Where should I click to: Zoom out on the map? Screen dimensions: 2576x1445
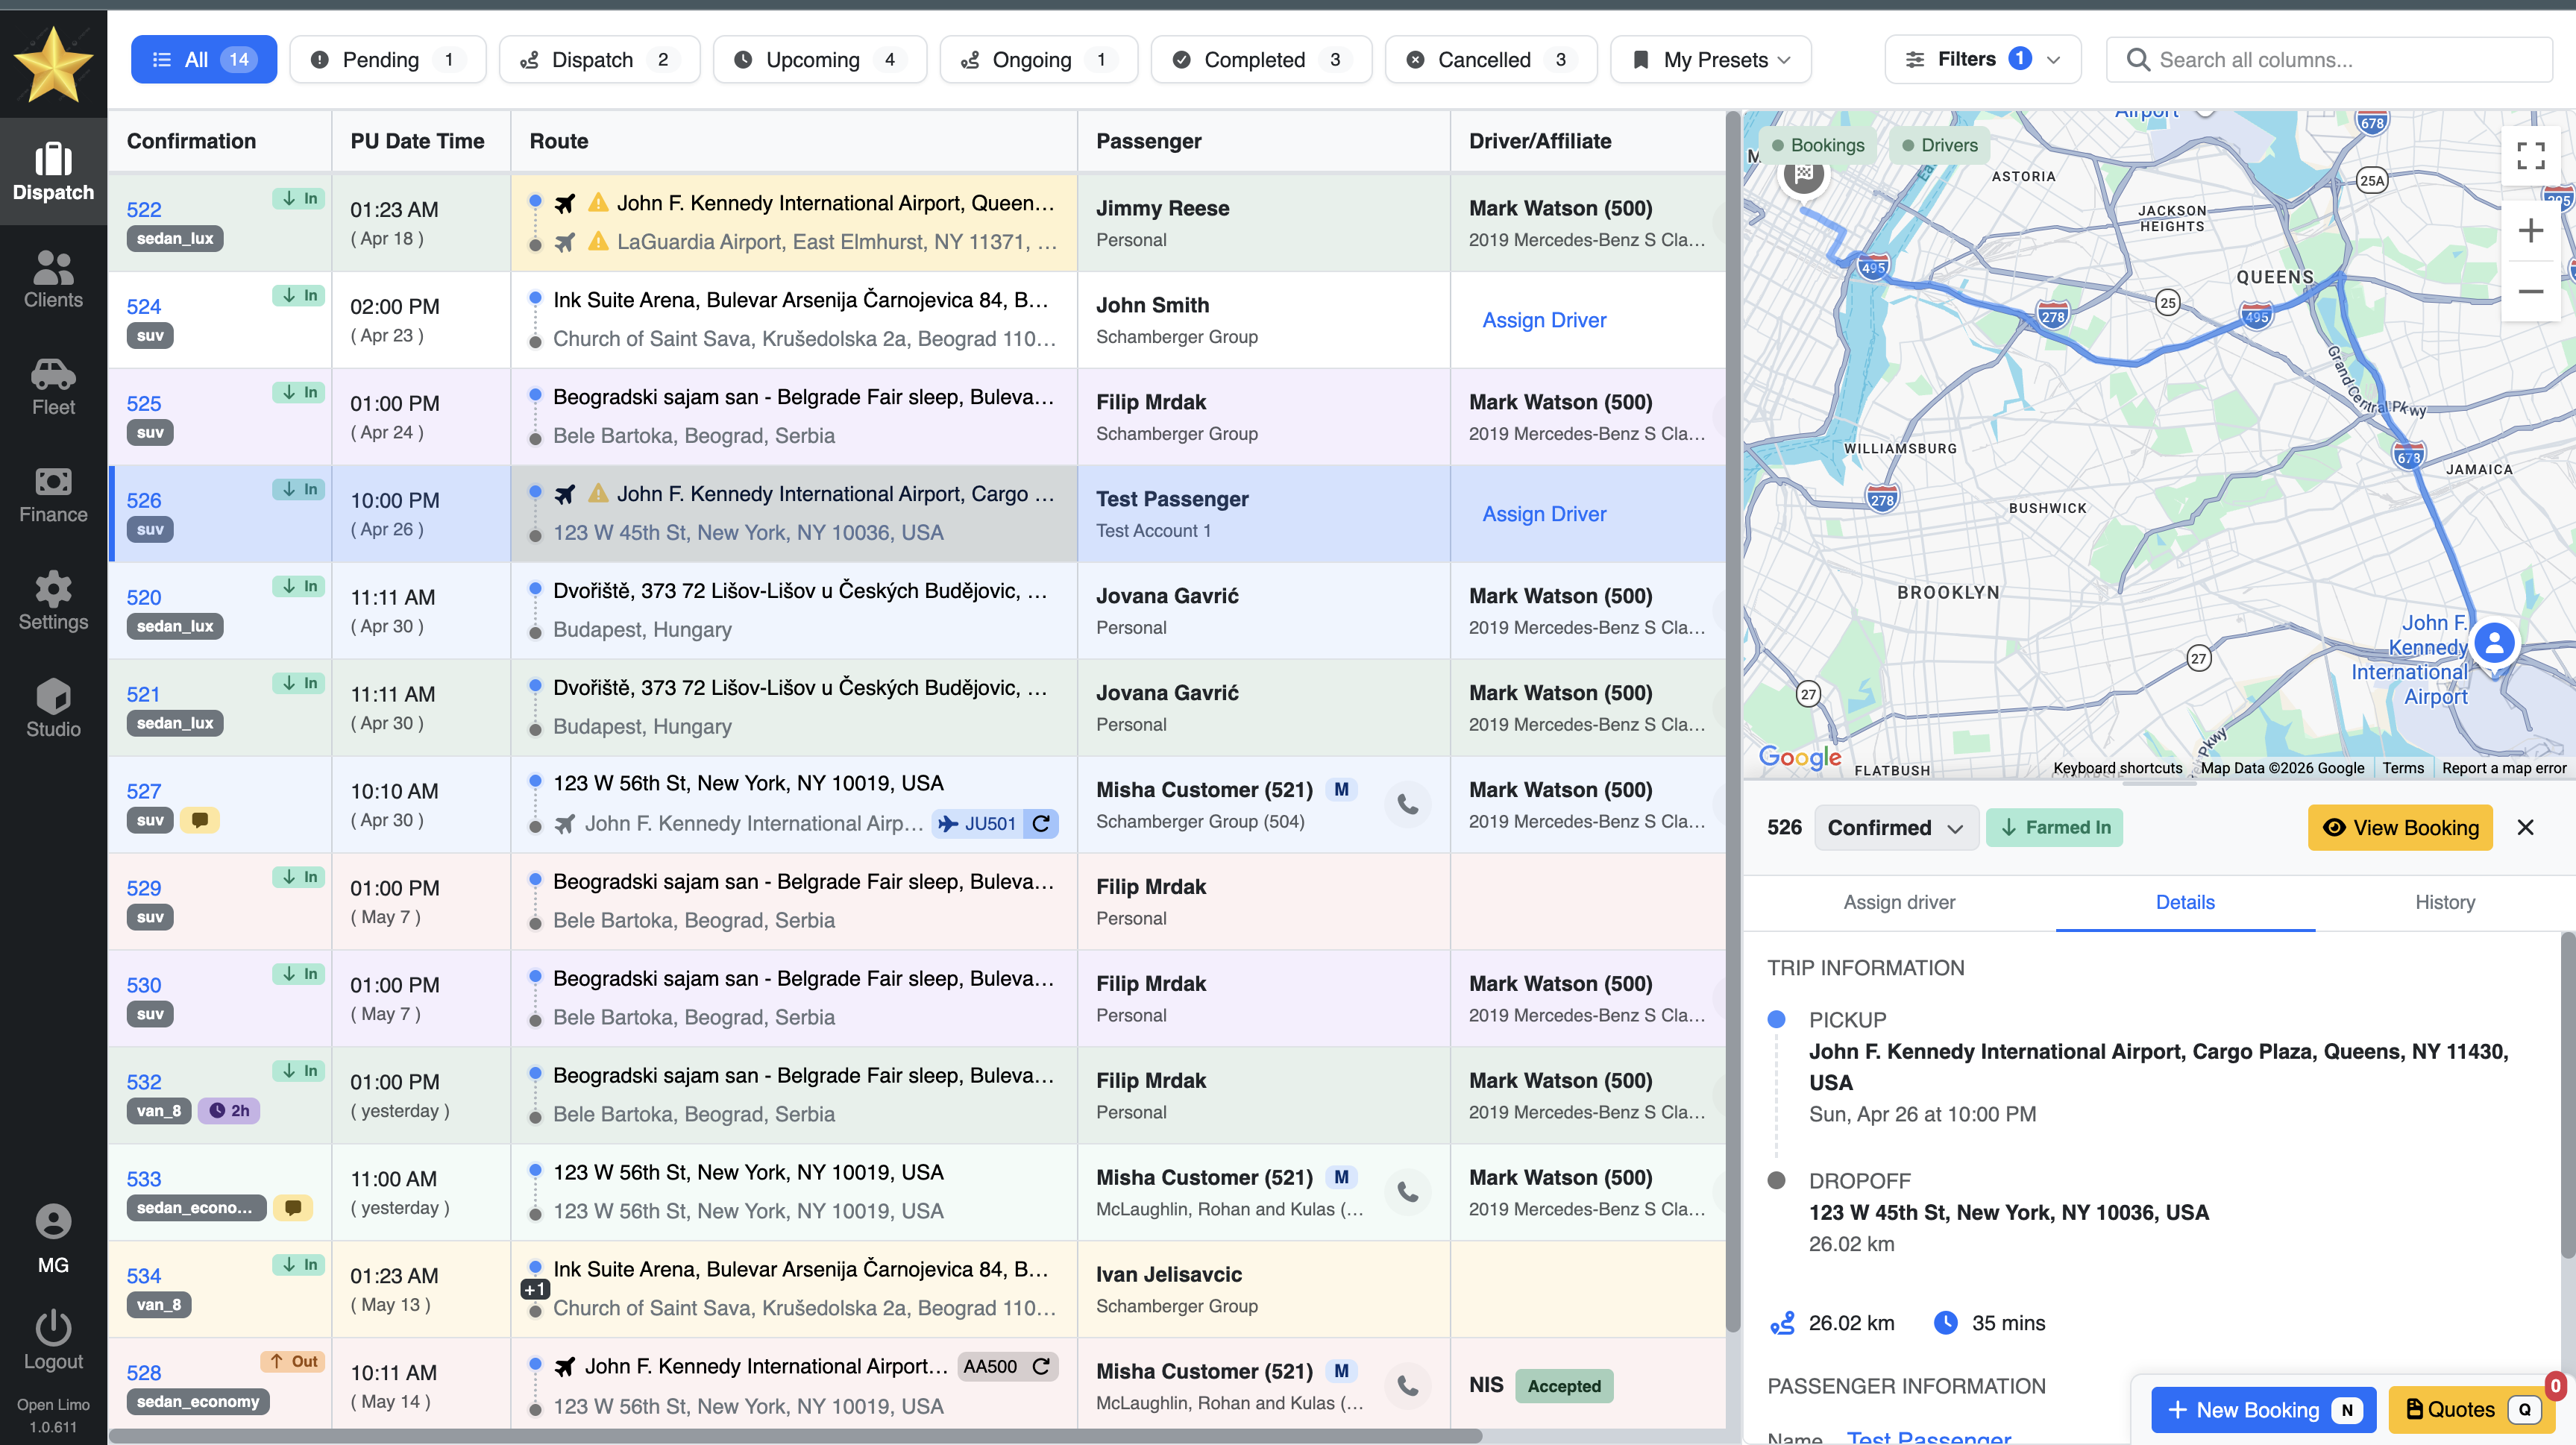point(2530,291)
